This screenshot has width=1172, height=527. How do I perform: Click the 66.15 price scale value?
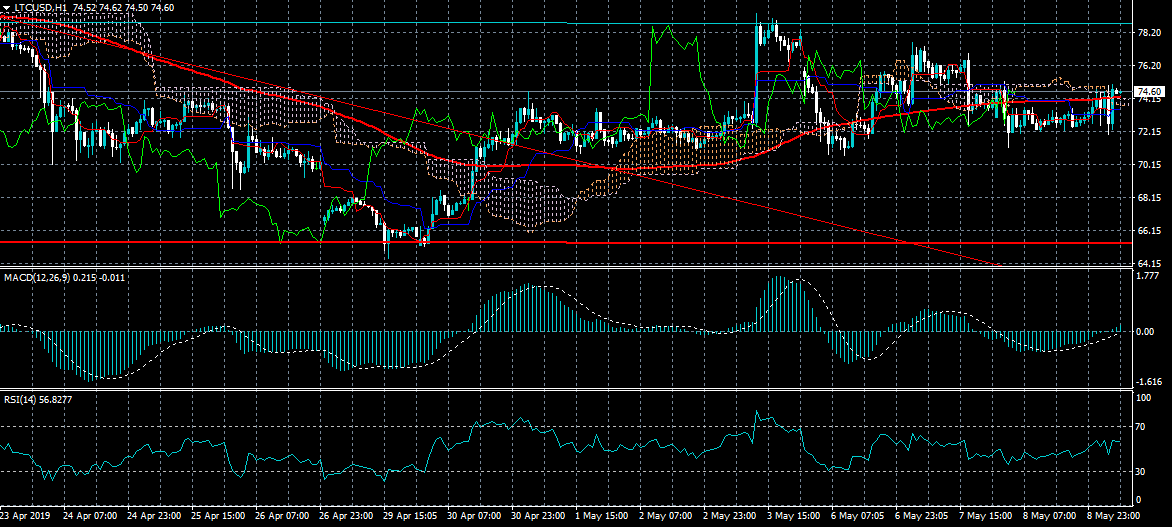pos(1149,230)
